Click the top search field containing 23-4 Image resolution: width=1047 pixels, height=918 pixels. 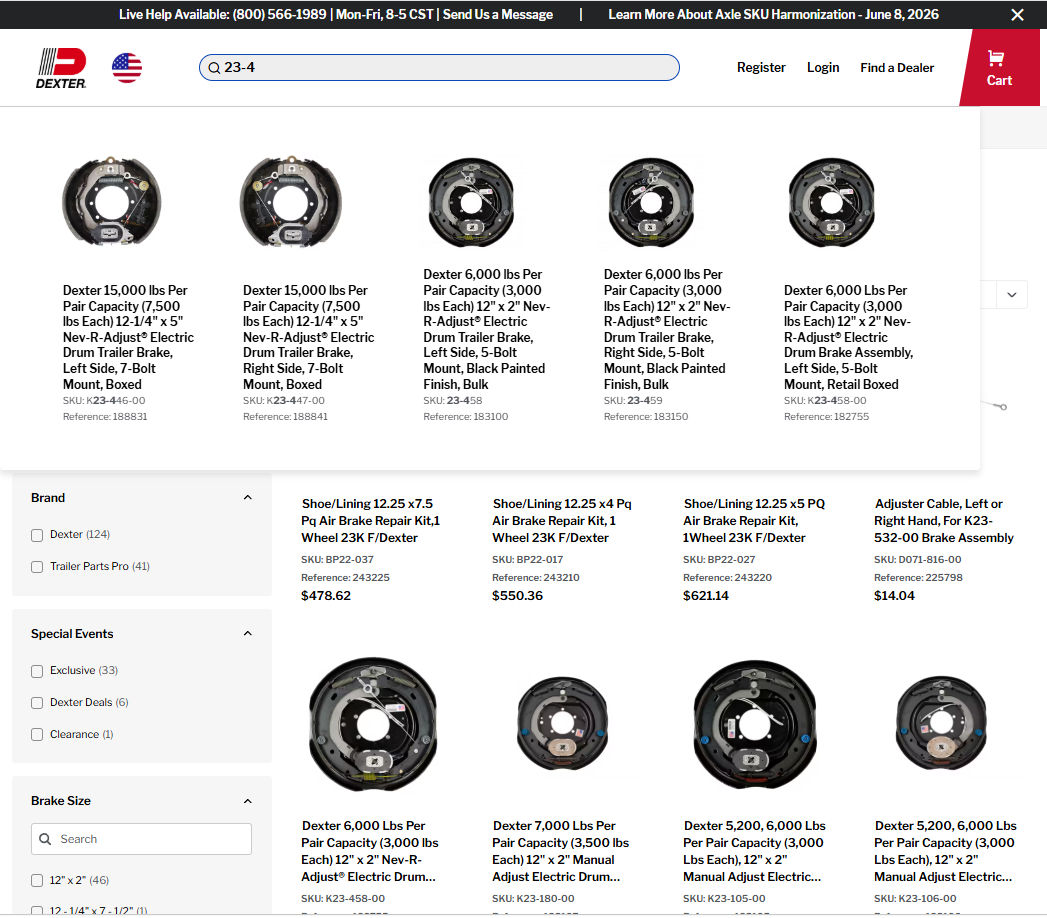tap(439, 67)
